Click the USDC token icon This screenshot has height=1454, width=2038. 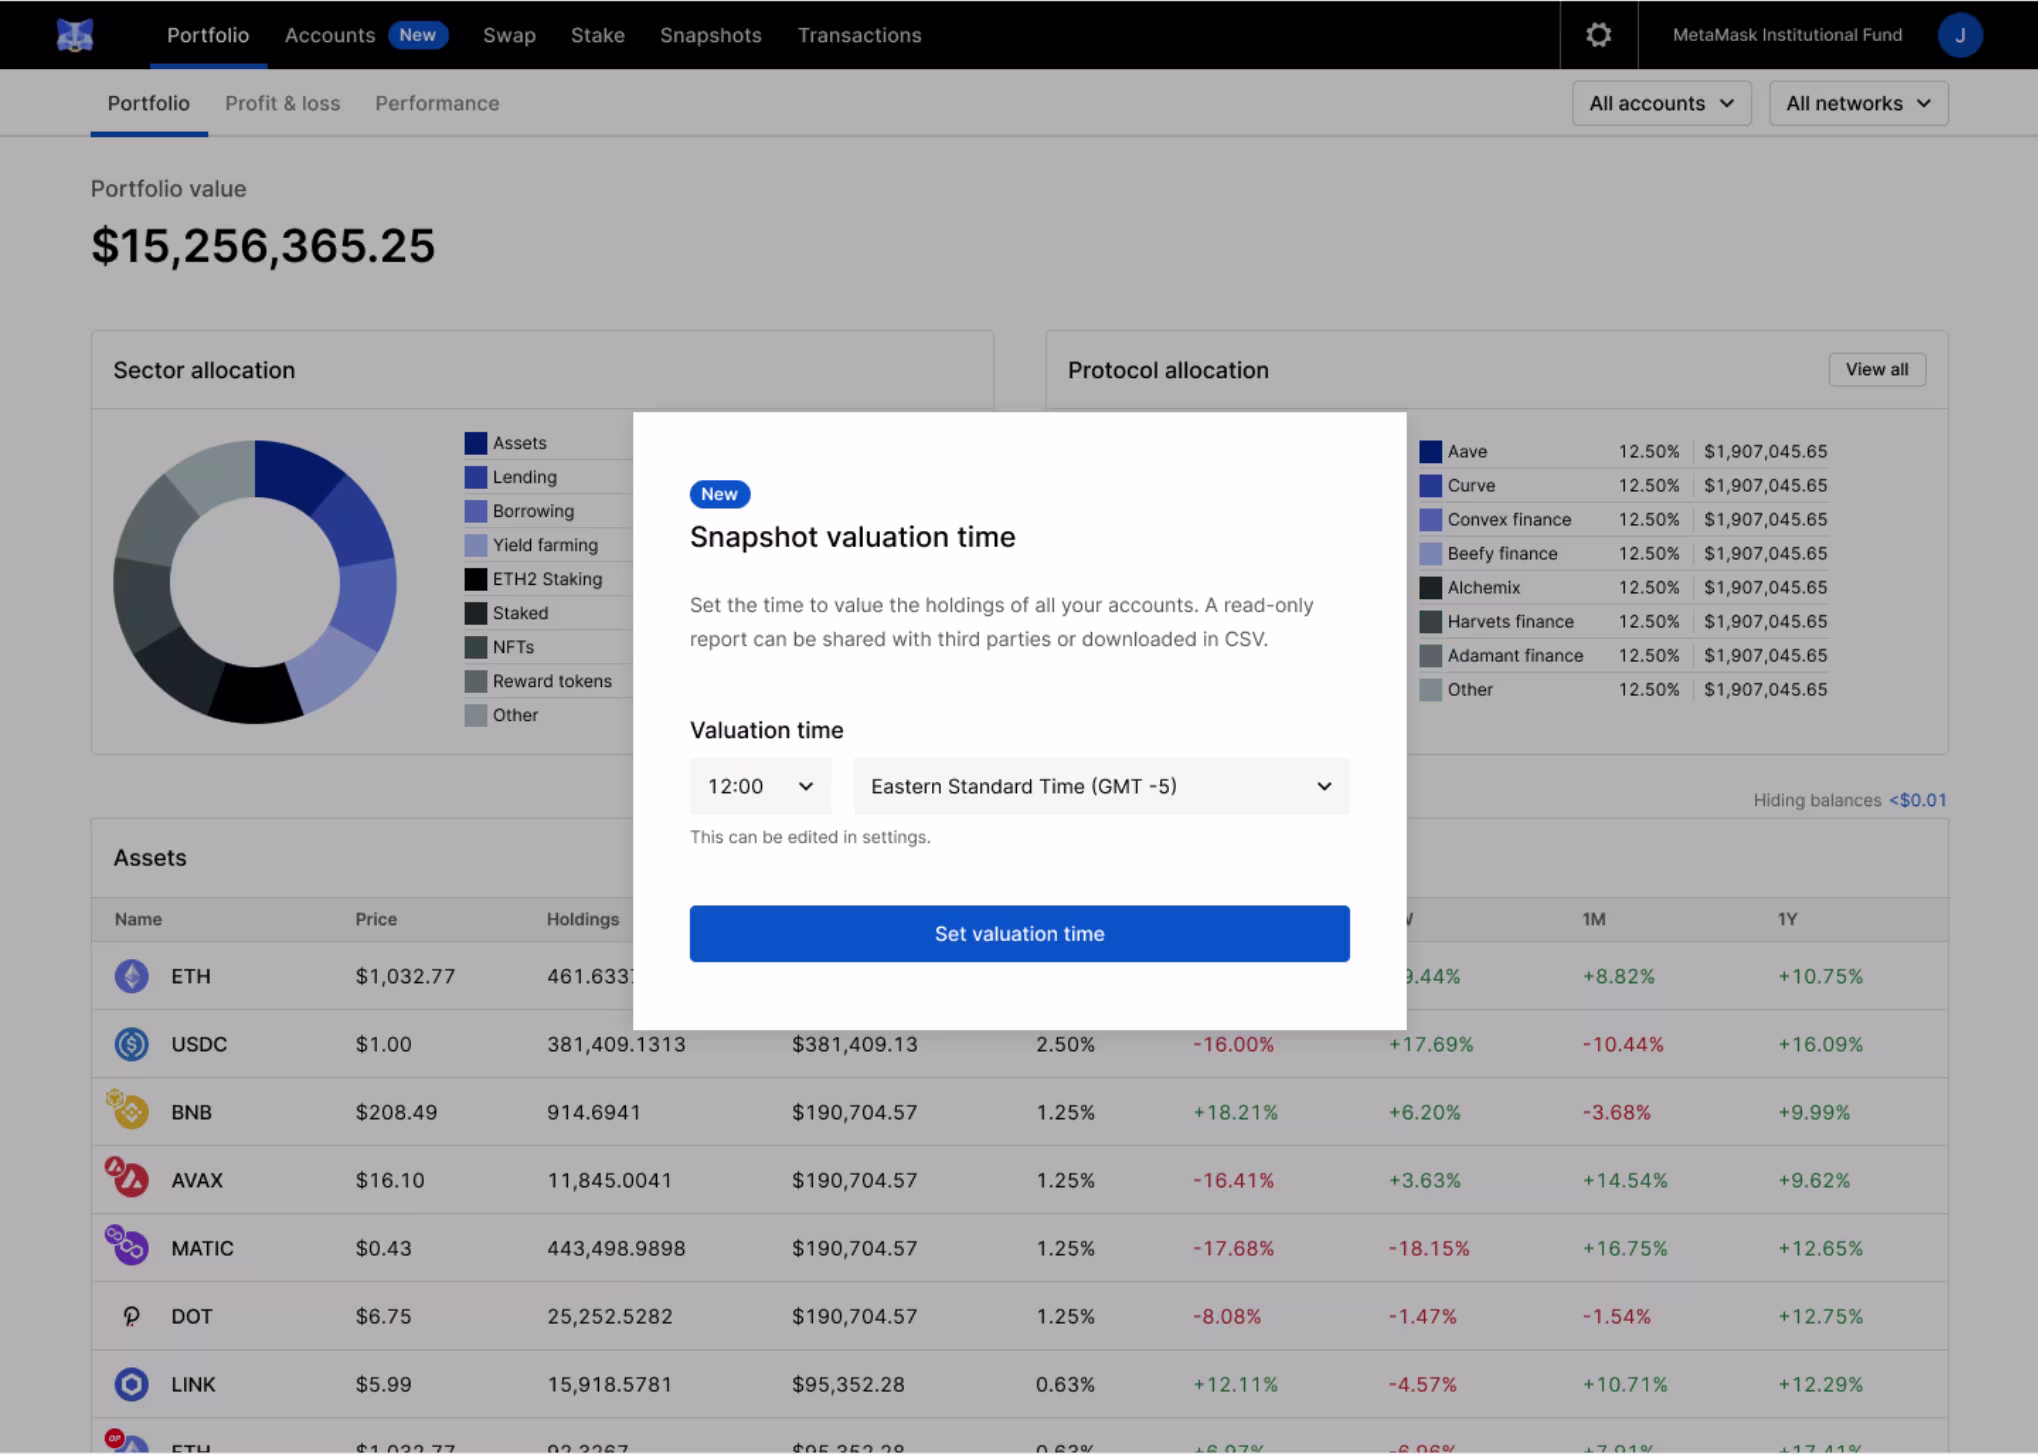pyautogui.click(x=131, y=1044)
